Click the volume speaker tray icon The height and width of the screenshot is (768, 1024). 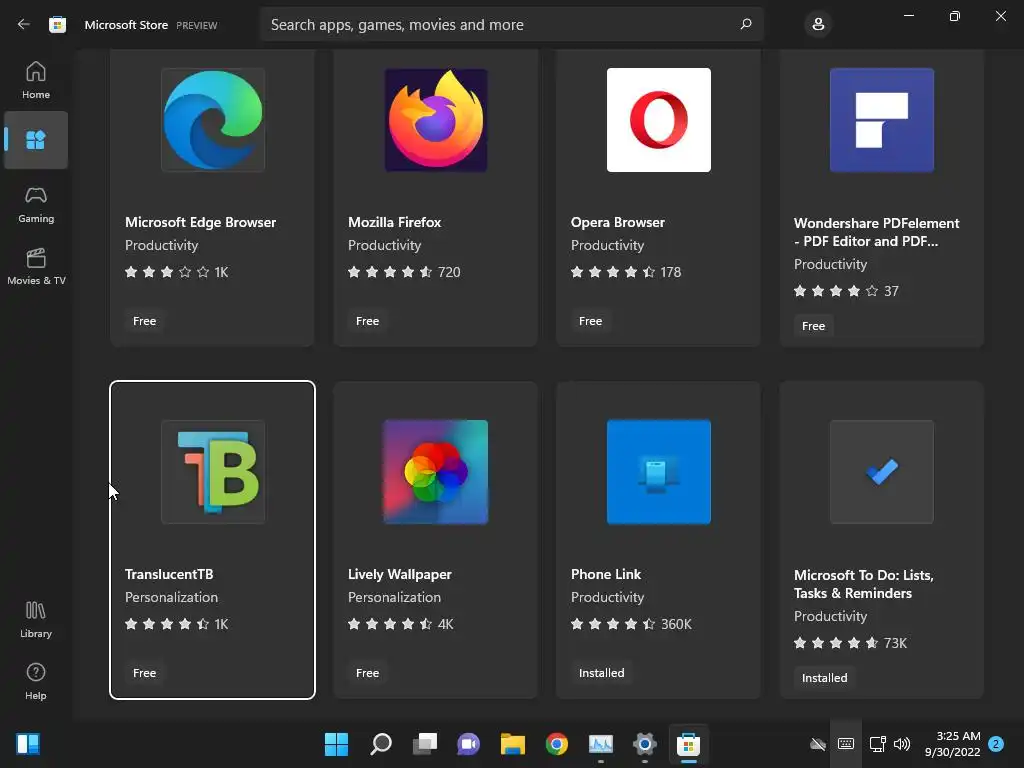[902, 744]
